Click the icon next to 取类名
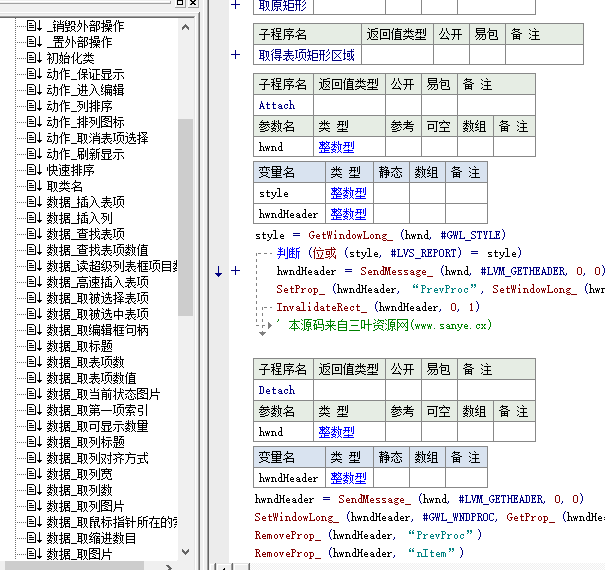This screenshot has width=605, height=570. (33, 186)
